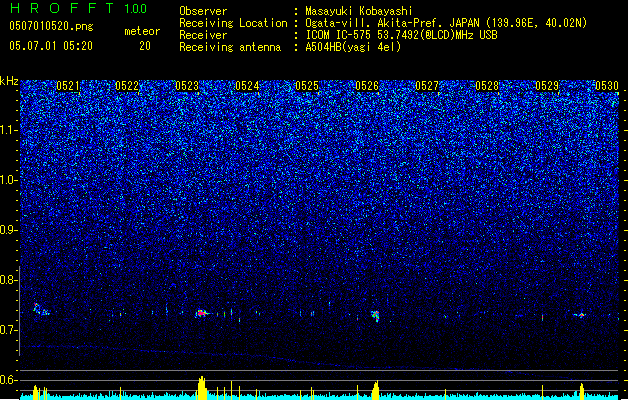The width and height of the screenshot is (629, 400).
Task: Click the yellow intensity peak after 0529
Action: tap(582, 391)
